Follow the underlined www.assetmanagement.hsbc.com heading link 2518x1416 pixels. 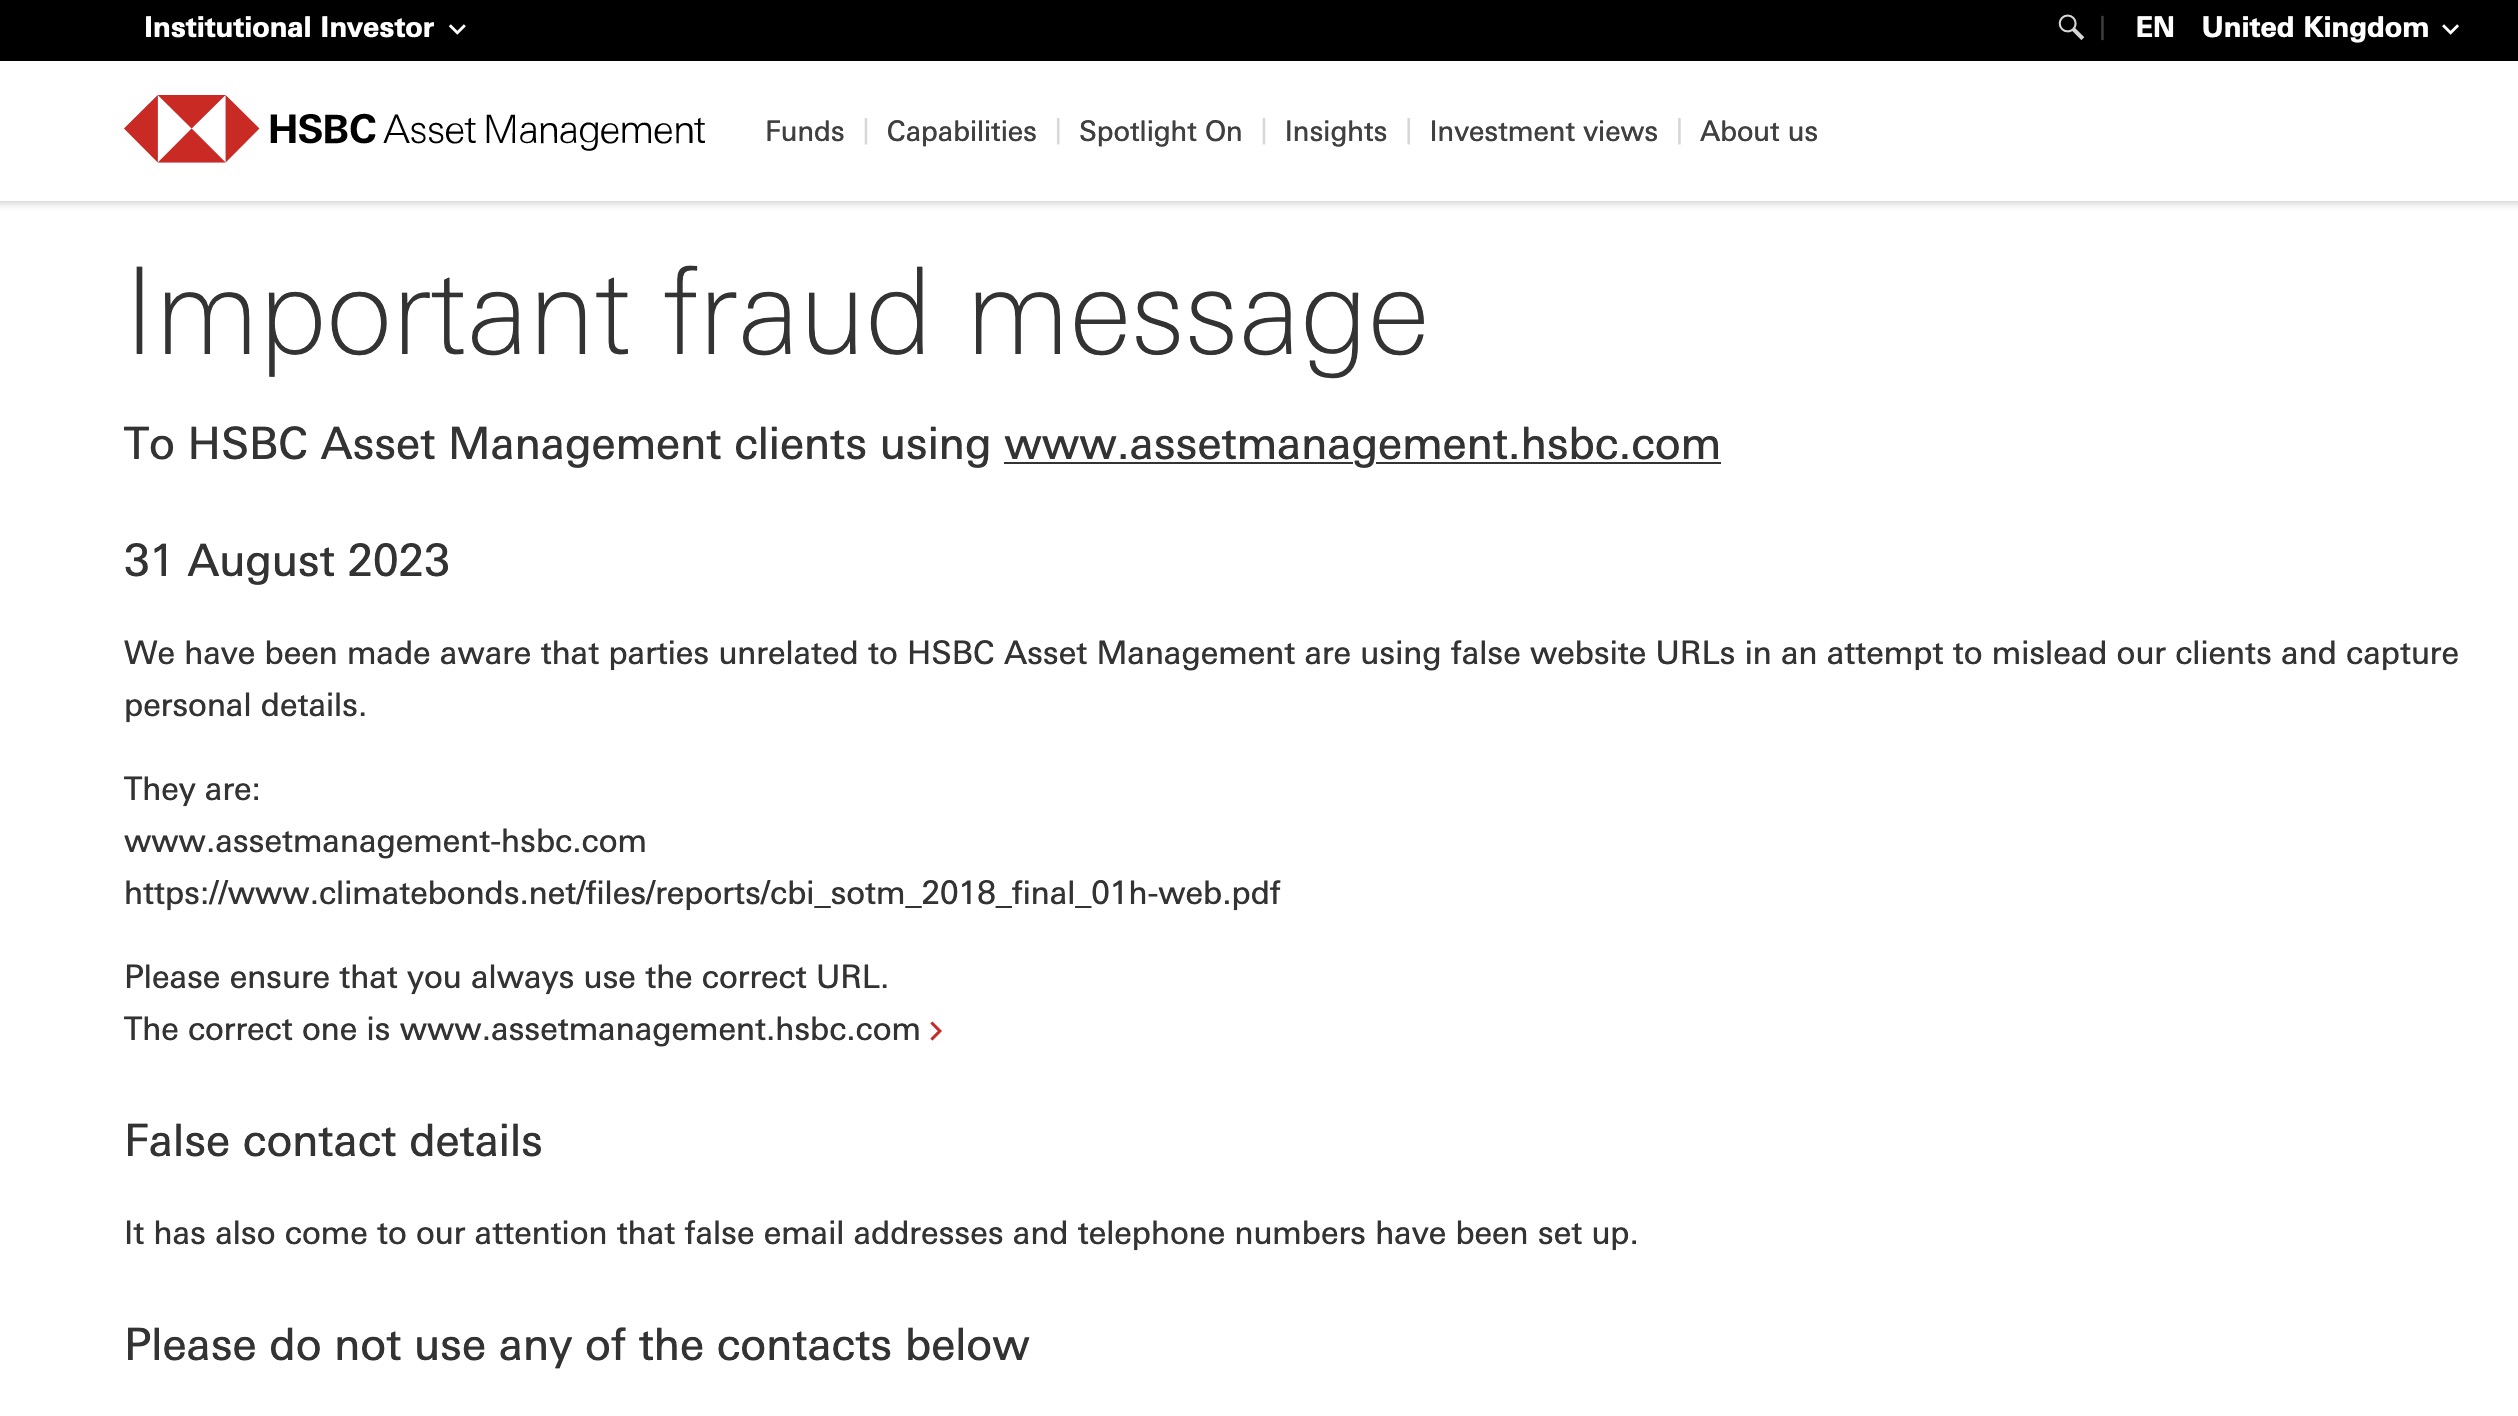point(1362,444)
